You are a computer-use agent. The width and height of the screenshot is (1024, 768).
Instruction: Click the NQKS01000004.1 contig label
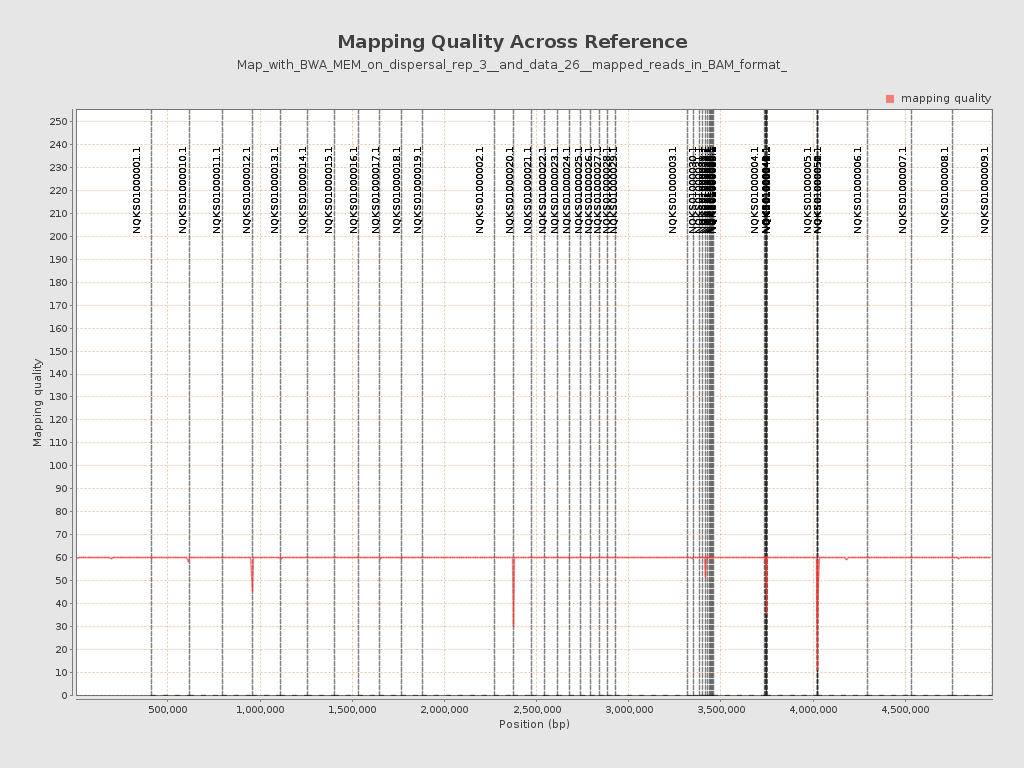coord(755,190)
